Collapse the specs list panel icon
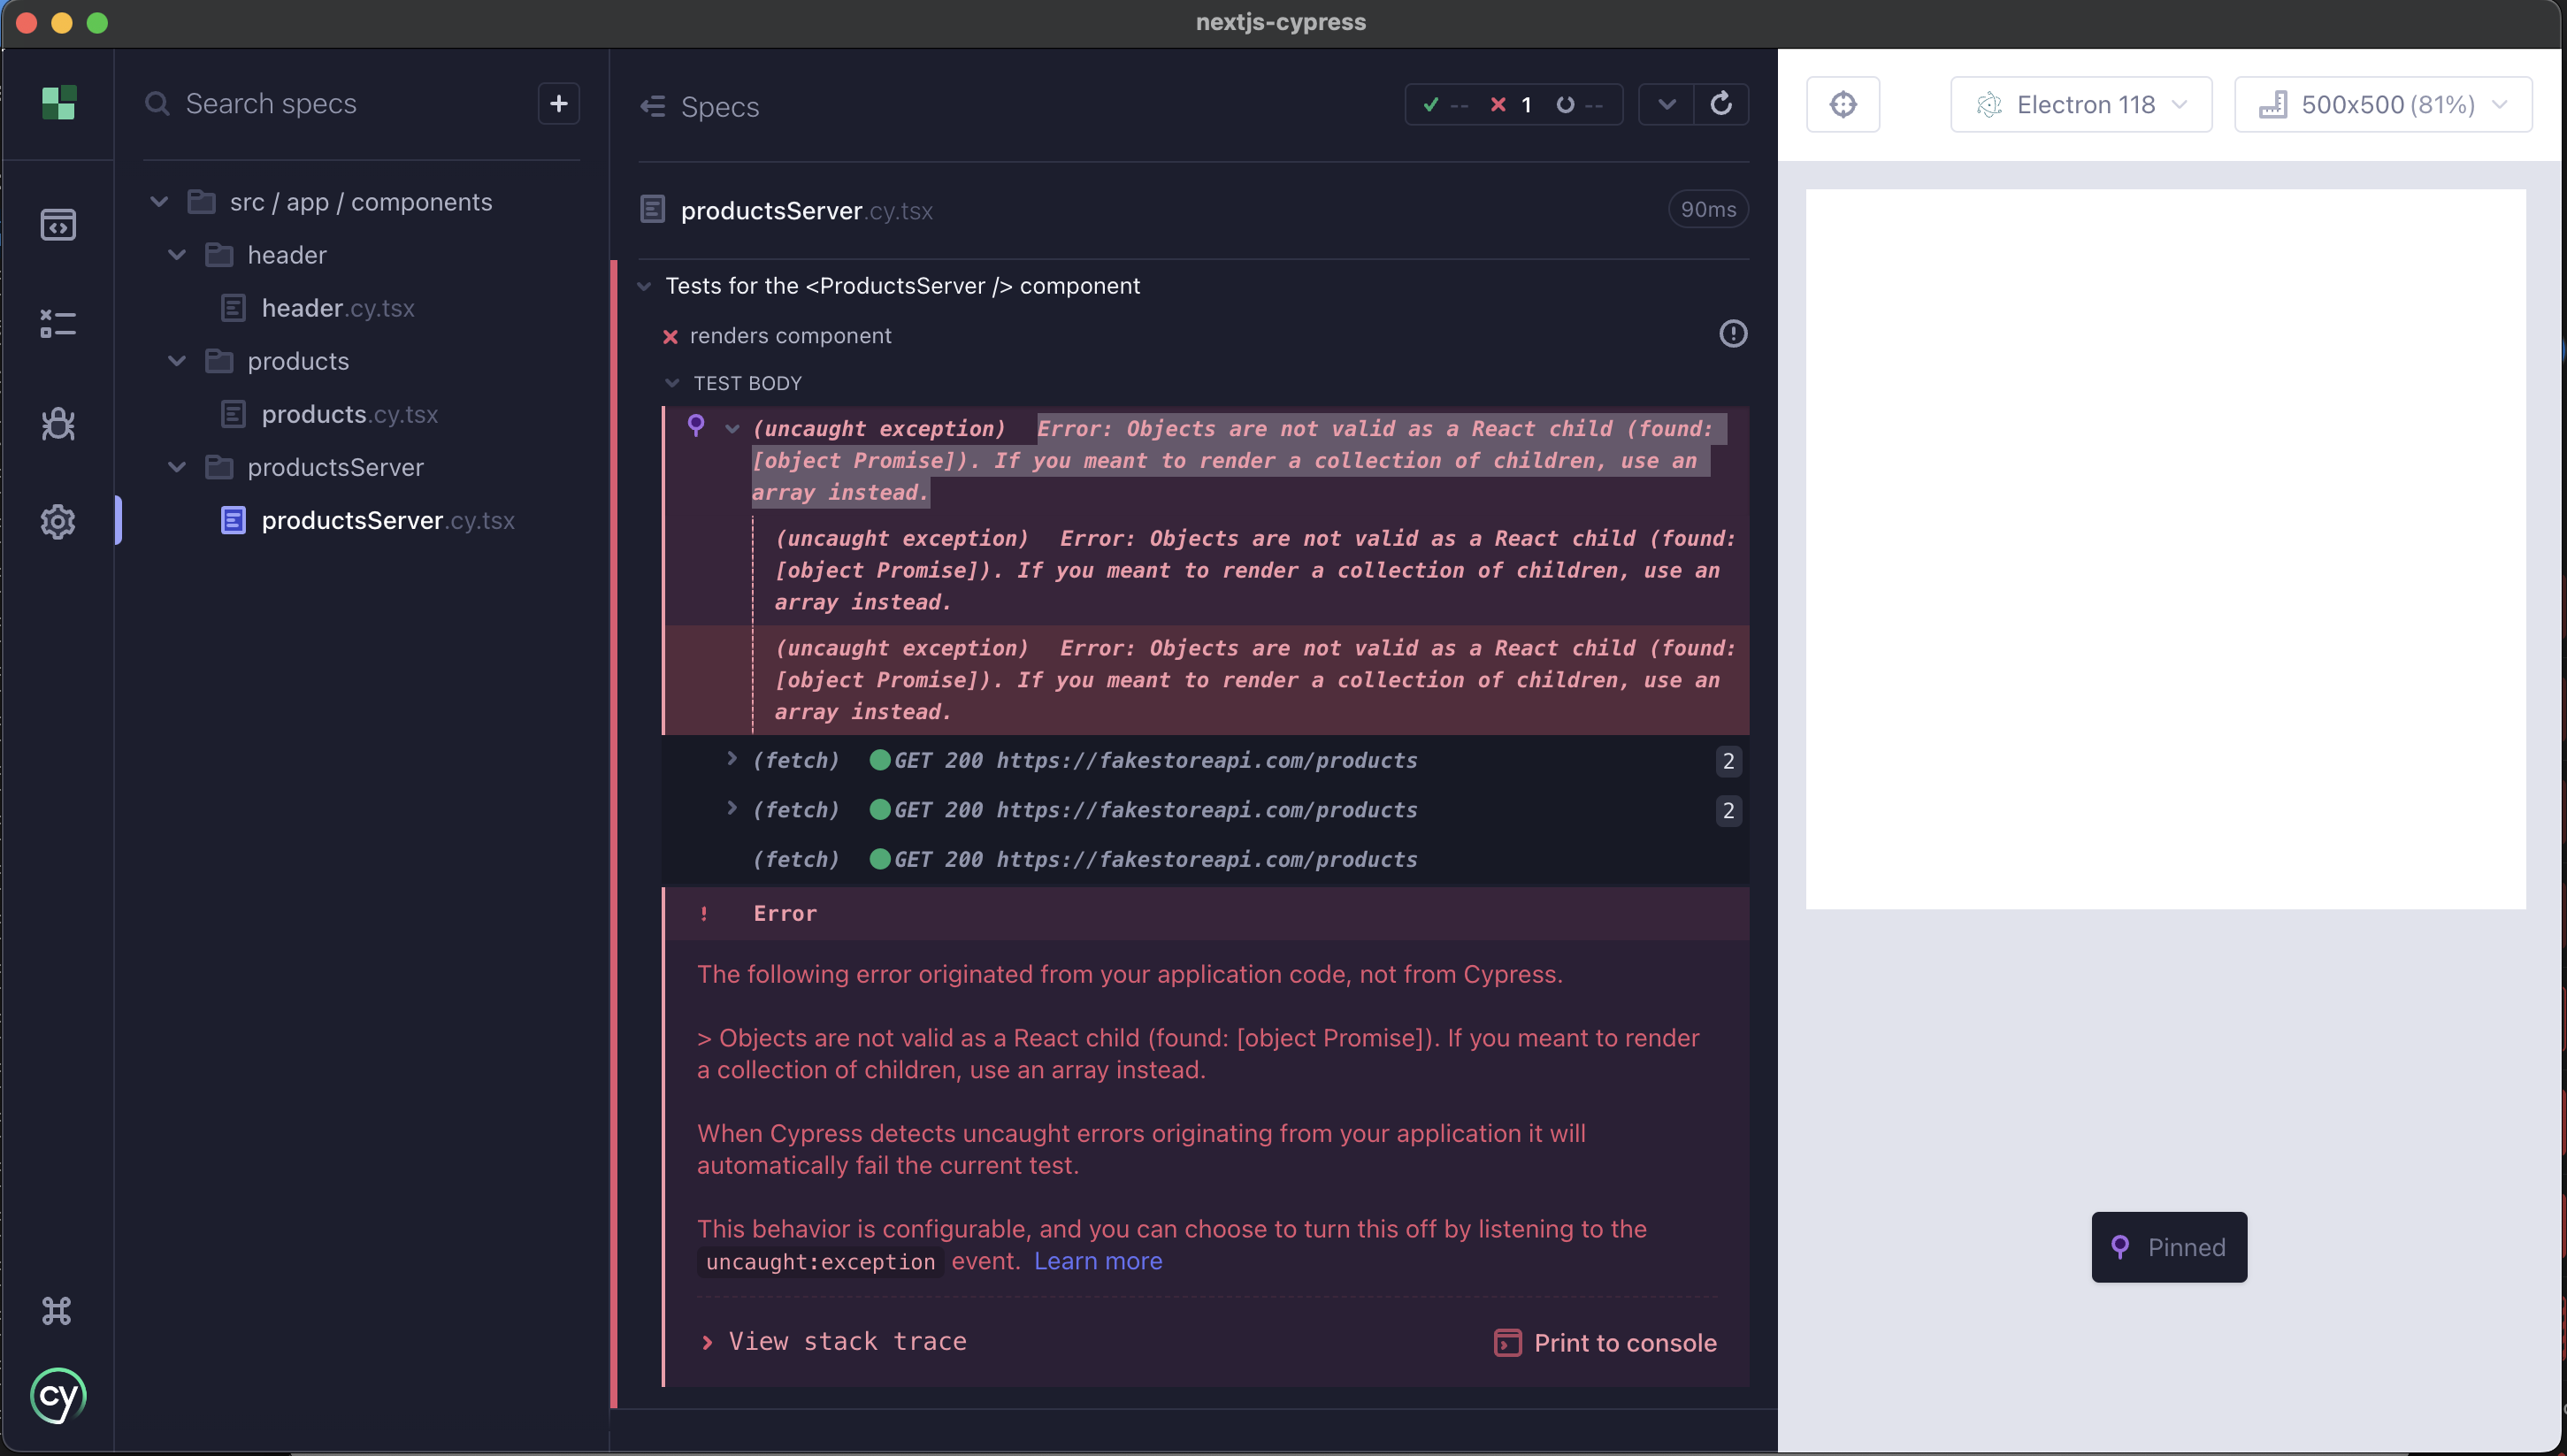Screen dimensions: 2567x1456 (653, 106)
